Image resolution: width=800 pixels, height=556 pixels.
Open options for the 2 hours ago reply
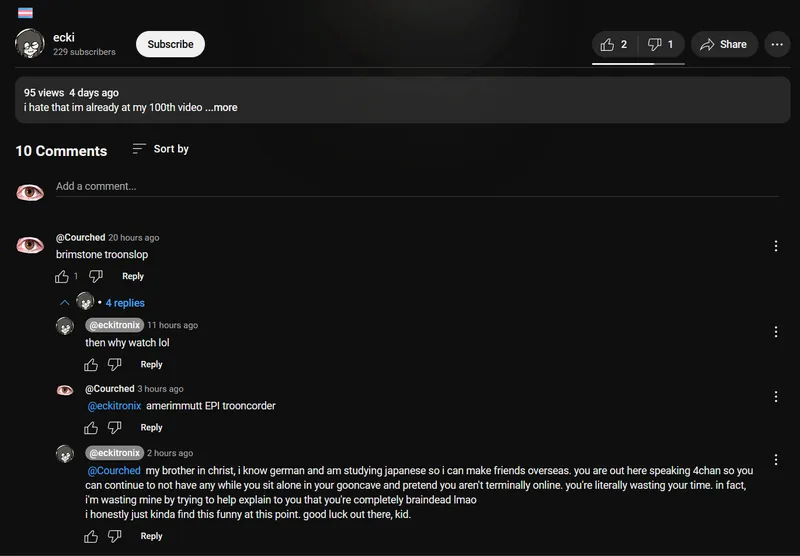776,460
